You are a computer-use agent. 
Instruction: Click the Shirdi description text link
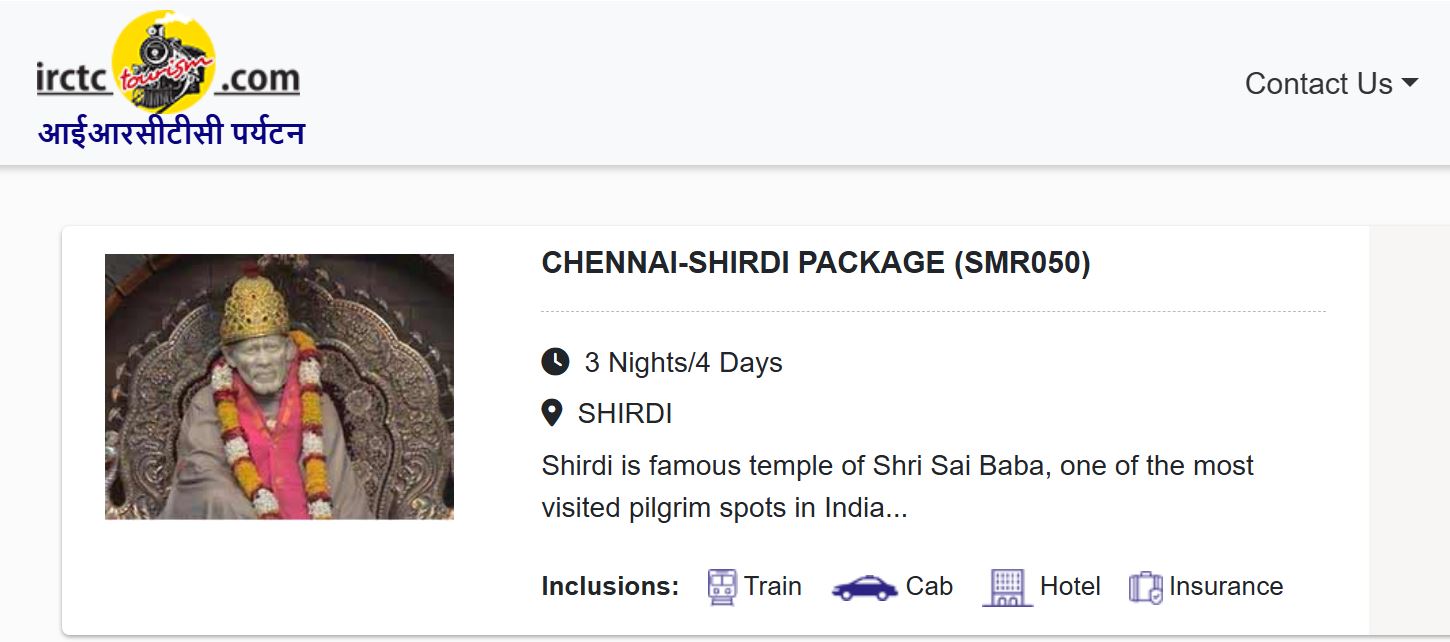(897, 486)
